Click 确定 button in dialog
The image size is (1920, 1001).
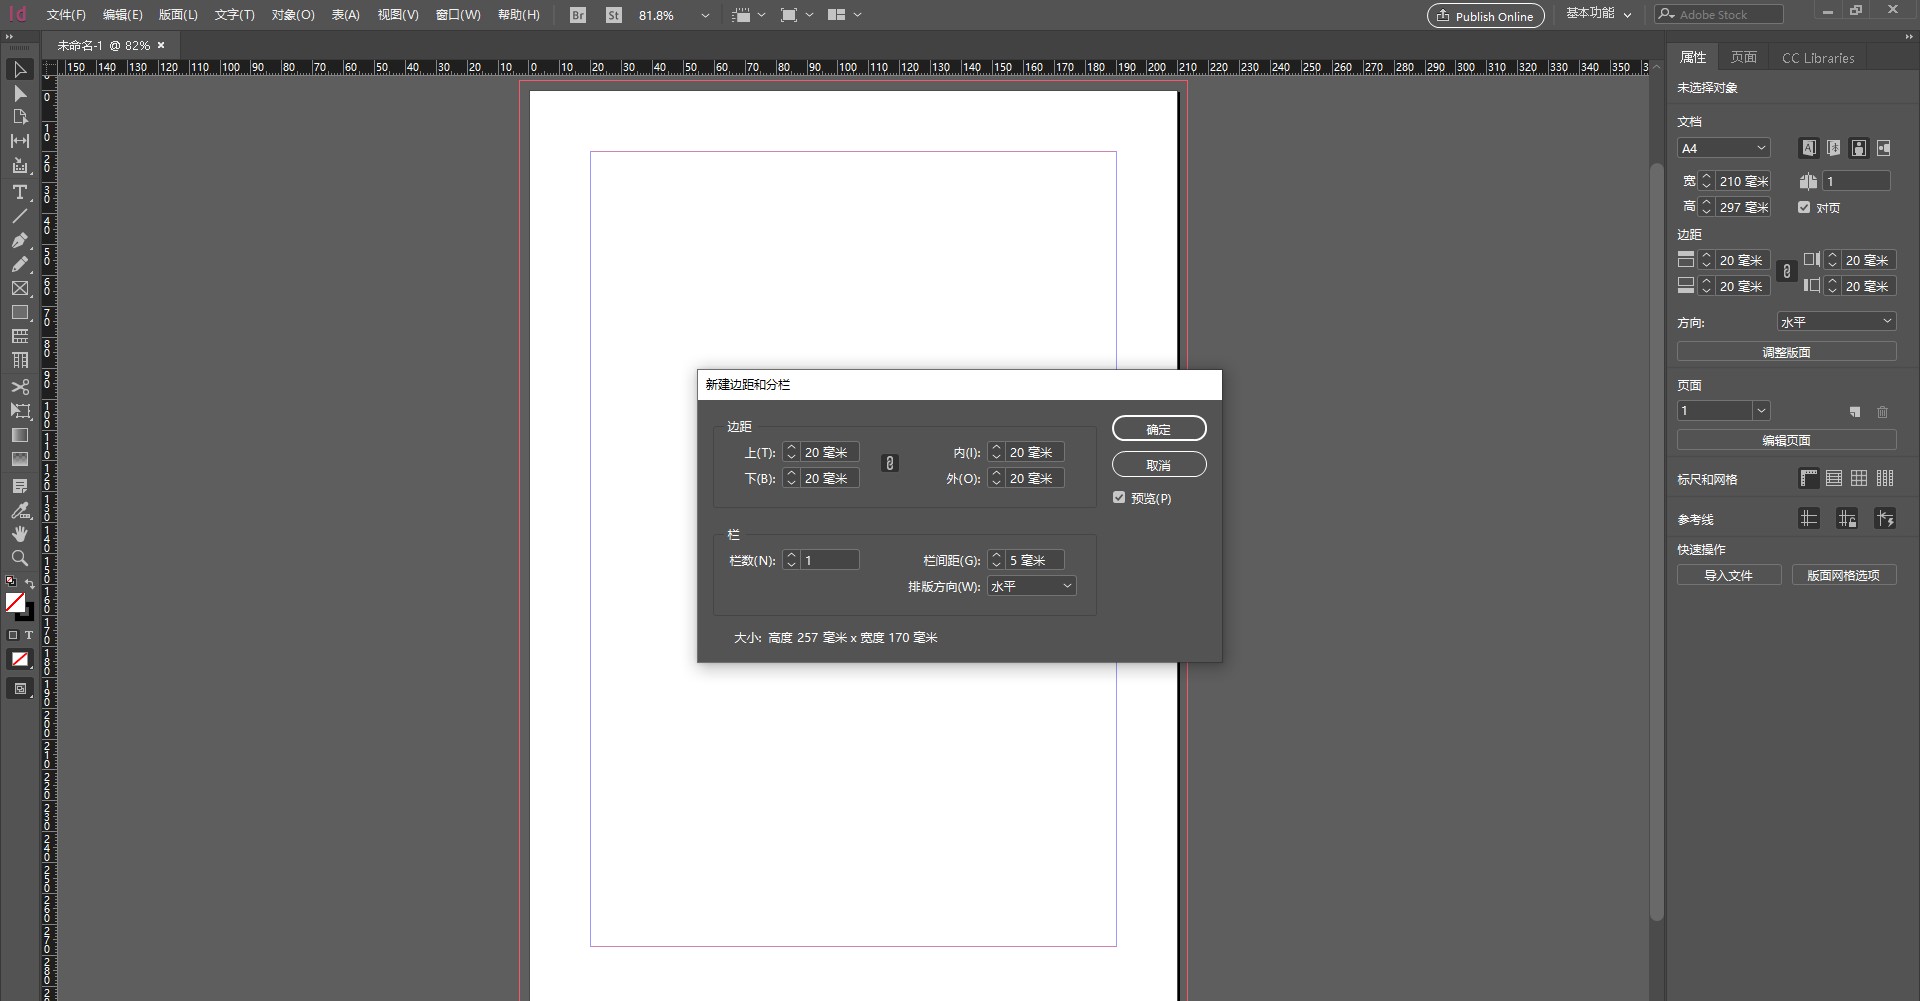pos(1159,429)
